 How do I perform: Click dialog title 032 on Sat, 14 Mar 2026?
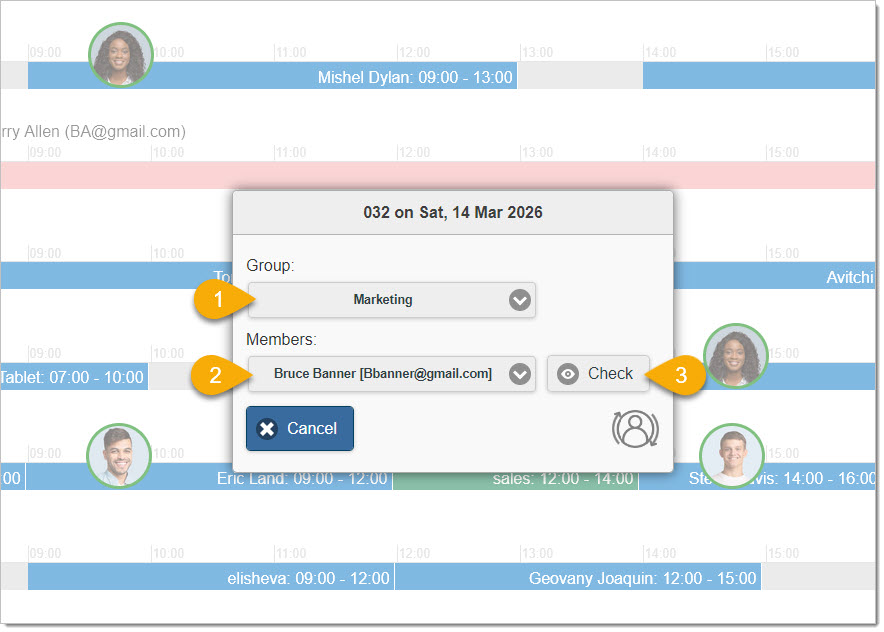pos(453,213)
